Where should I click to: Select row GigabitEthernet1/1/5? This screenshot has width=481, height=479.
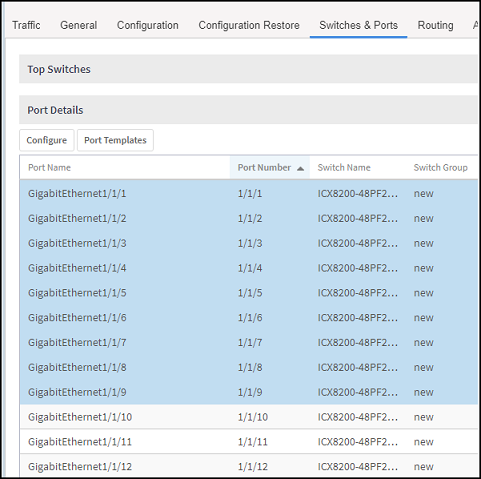pos(248,293)
